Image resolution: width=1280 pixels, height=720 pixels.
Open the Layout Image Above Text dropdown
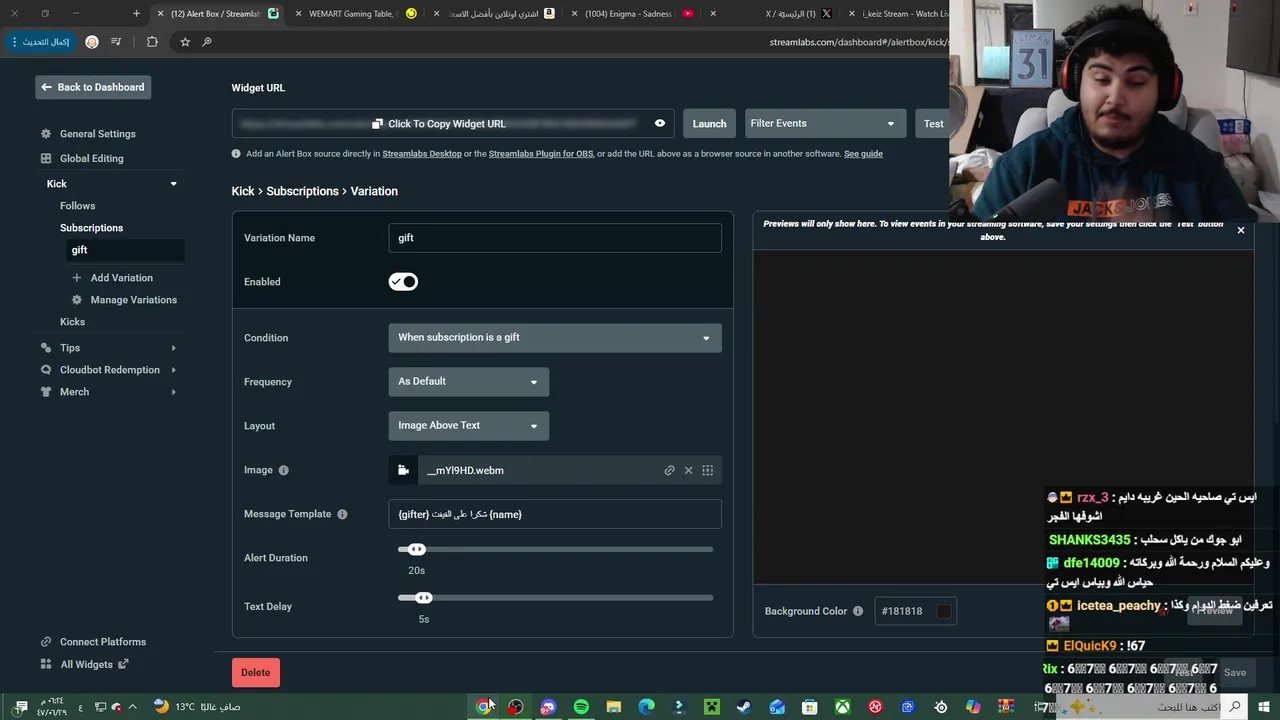pyautogui.click(x=469, y=426)
